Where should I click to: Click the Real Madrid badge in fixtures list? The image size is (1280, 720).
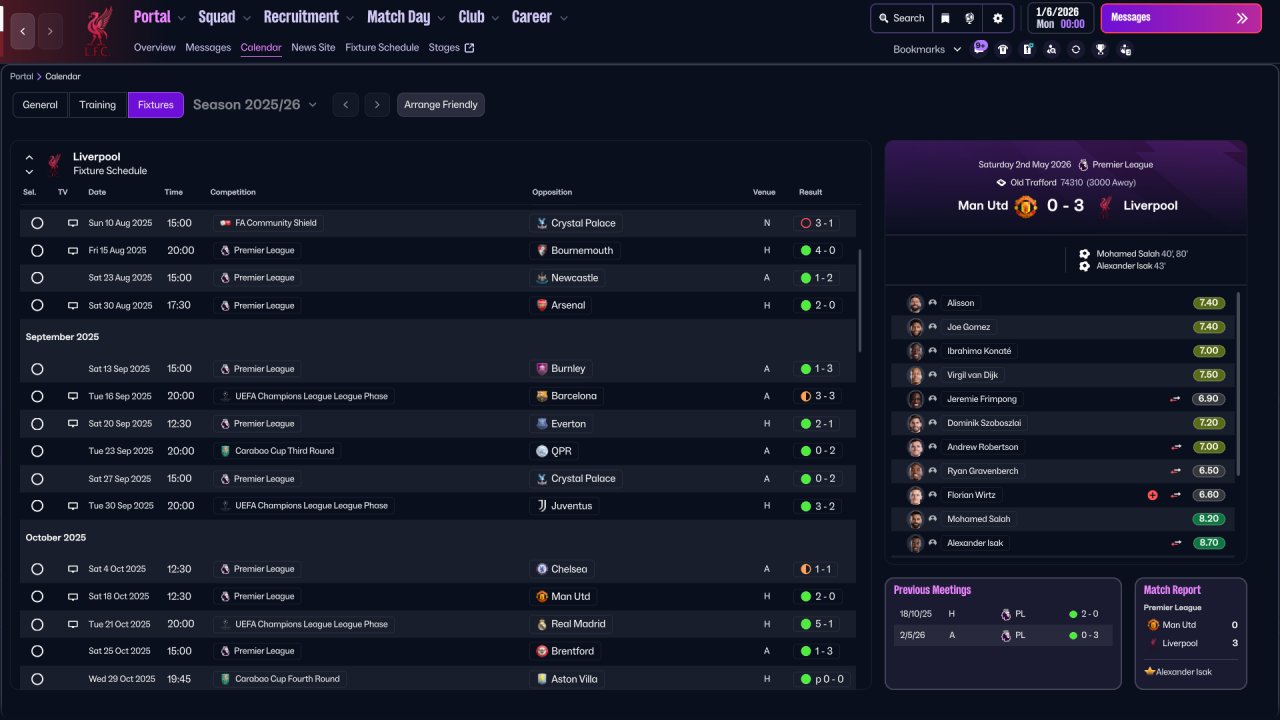coord(541,624)
